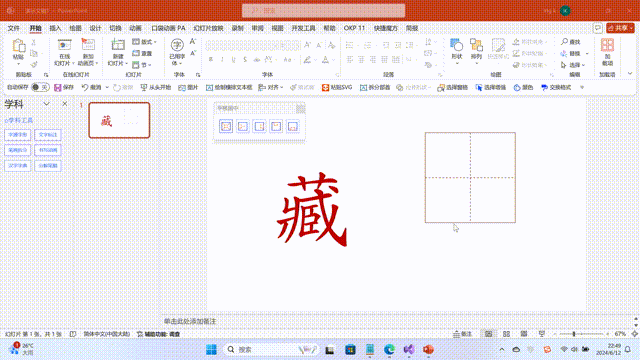Click the Paste SVG (粘贴SVG) button

tap(337, 87)
